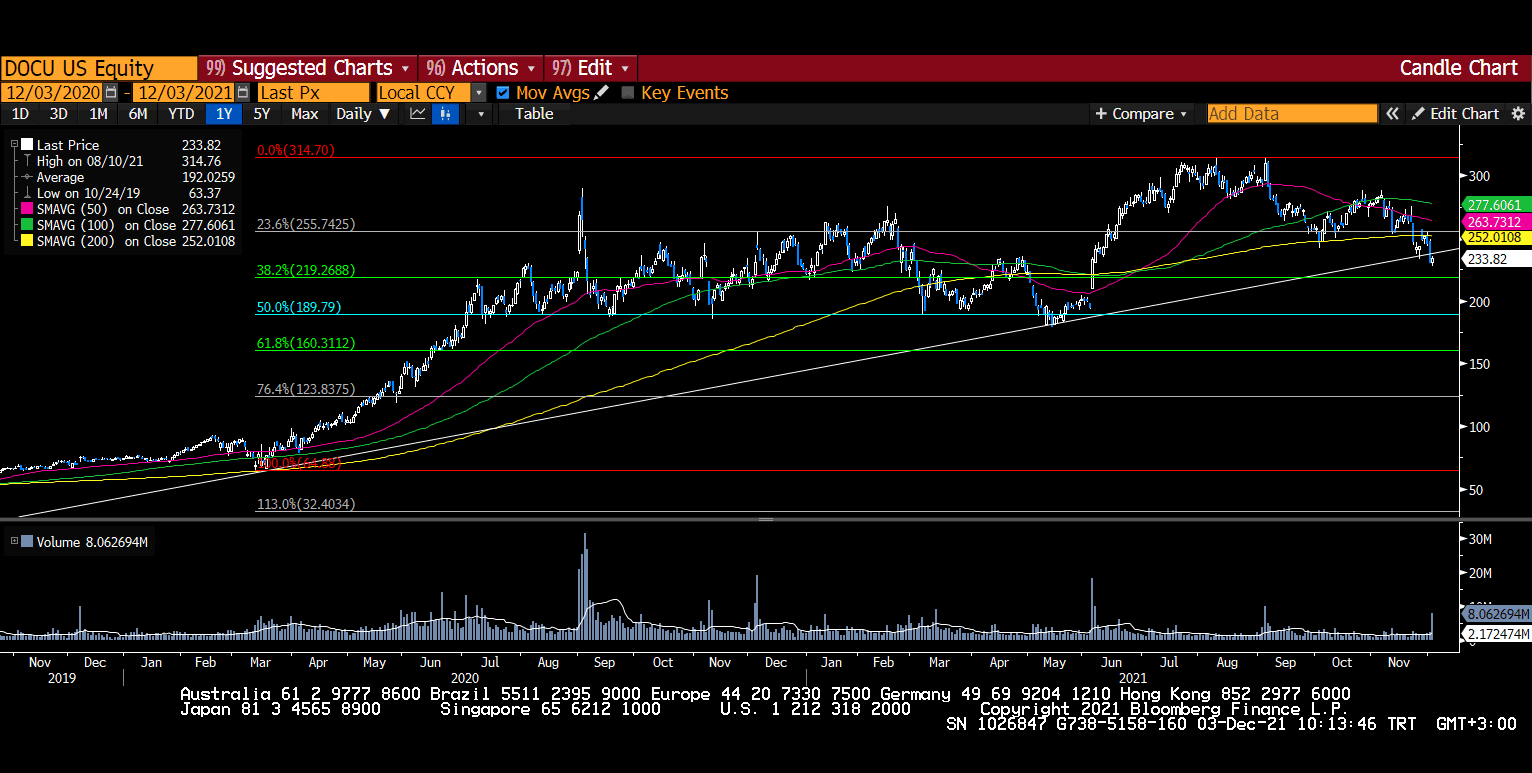Open the chart style dropdown arrow
The height and width of the screenshot is (773, 1532).
click(x=481, y=114)
